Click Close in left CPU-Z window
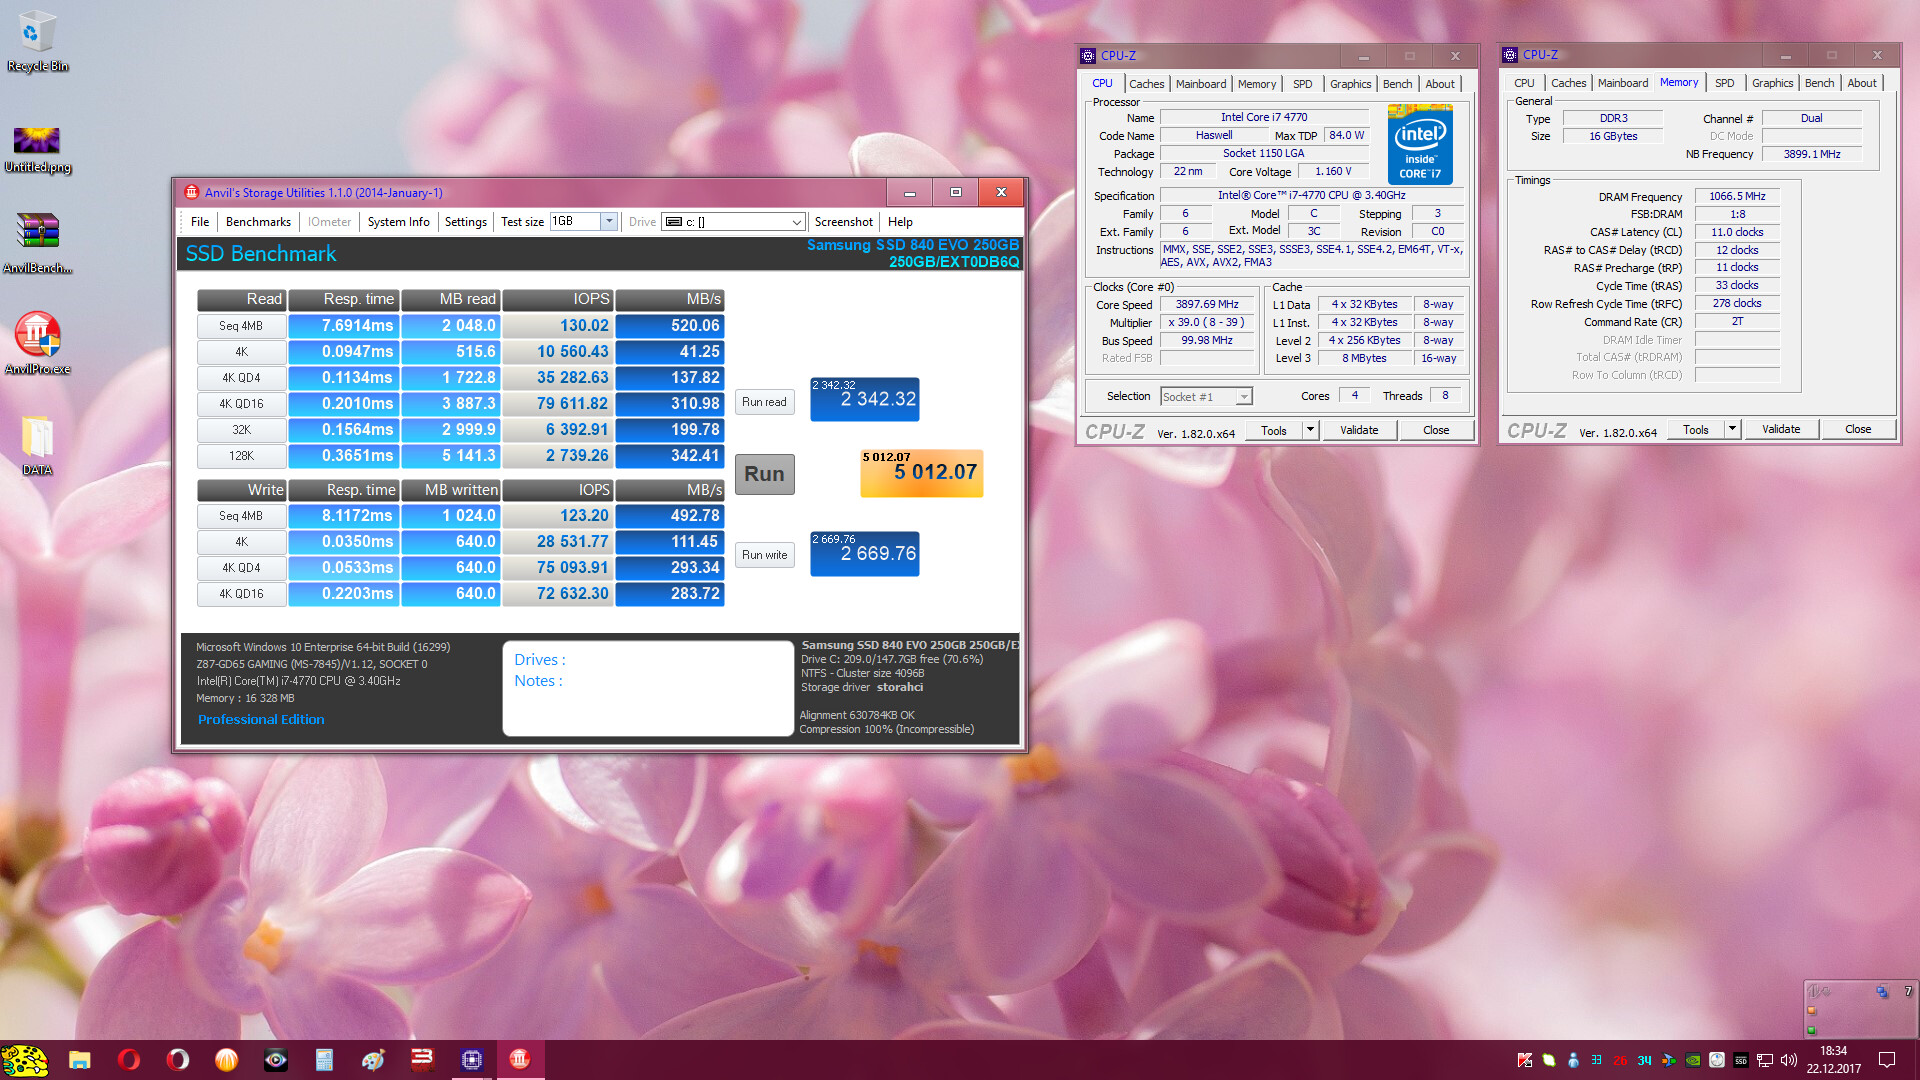The image size is (1920, 1080). pos(1436,430)
